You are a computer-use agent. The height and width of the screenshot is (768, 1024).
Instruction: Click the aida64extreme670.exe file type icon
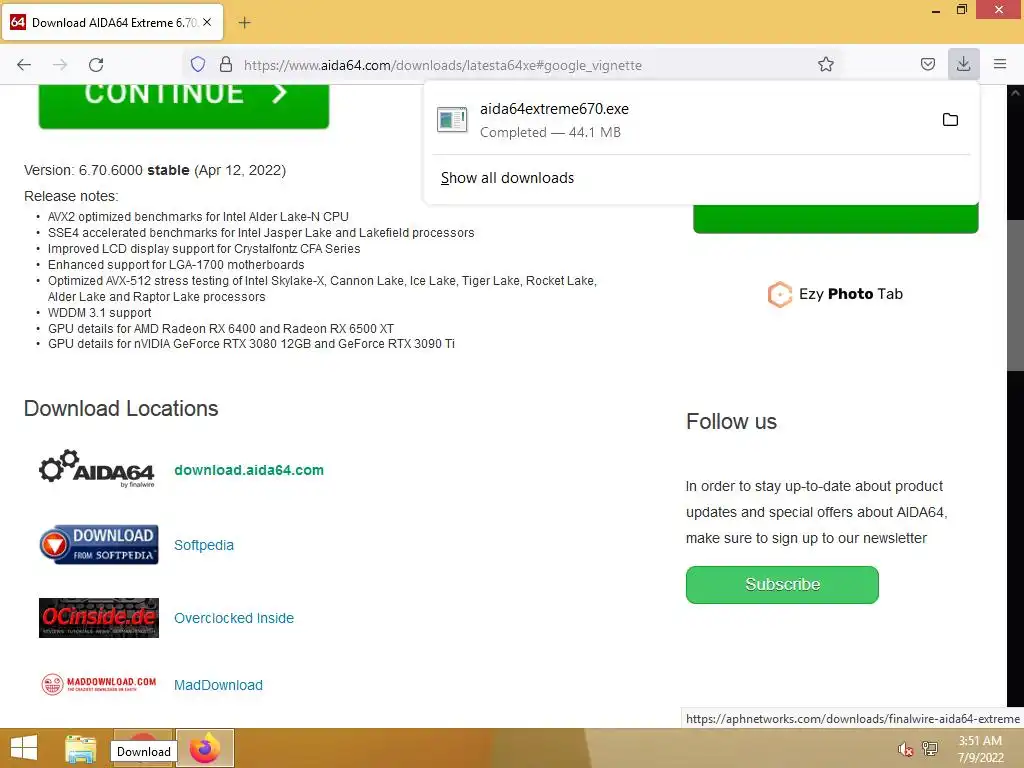(x=452, y=120)
